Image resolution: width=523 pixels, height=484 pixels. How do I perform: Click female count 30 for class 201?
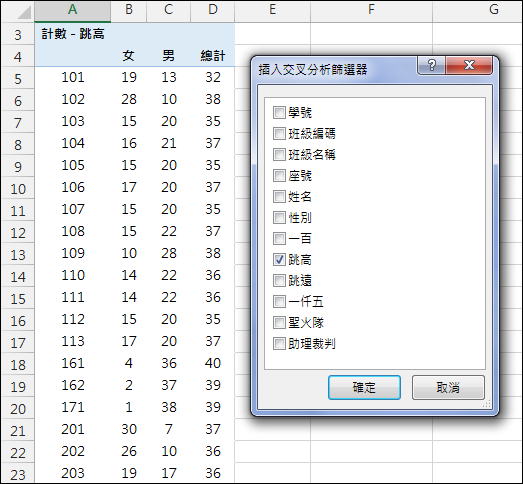tap(129, 430)
